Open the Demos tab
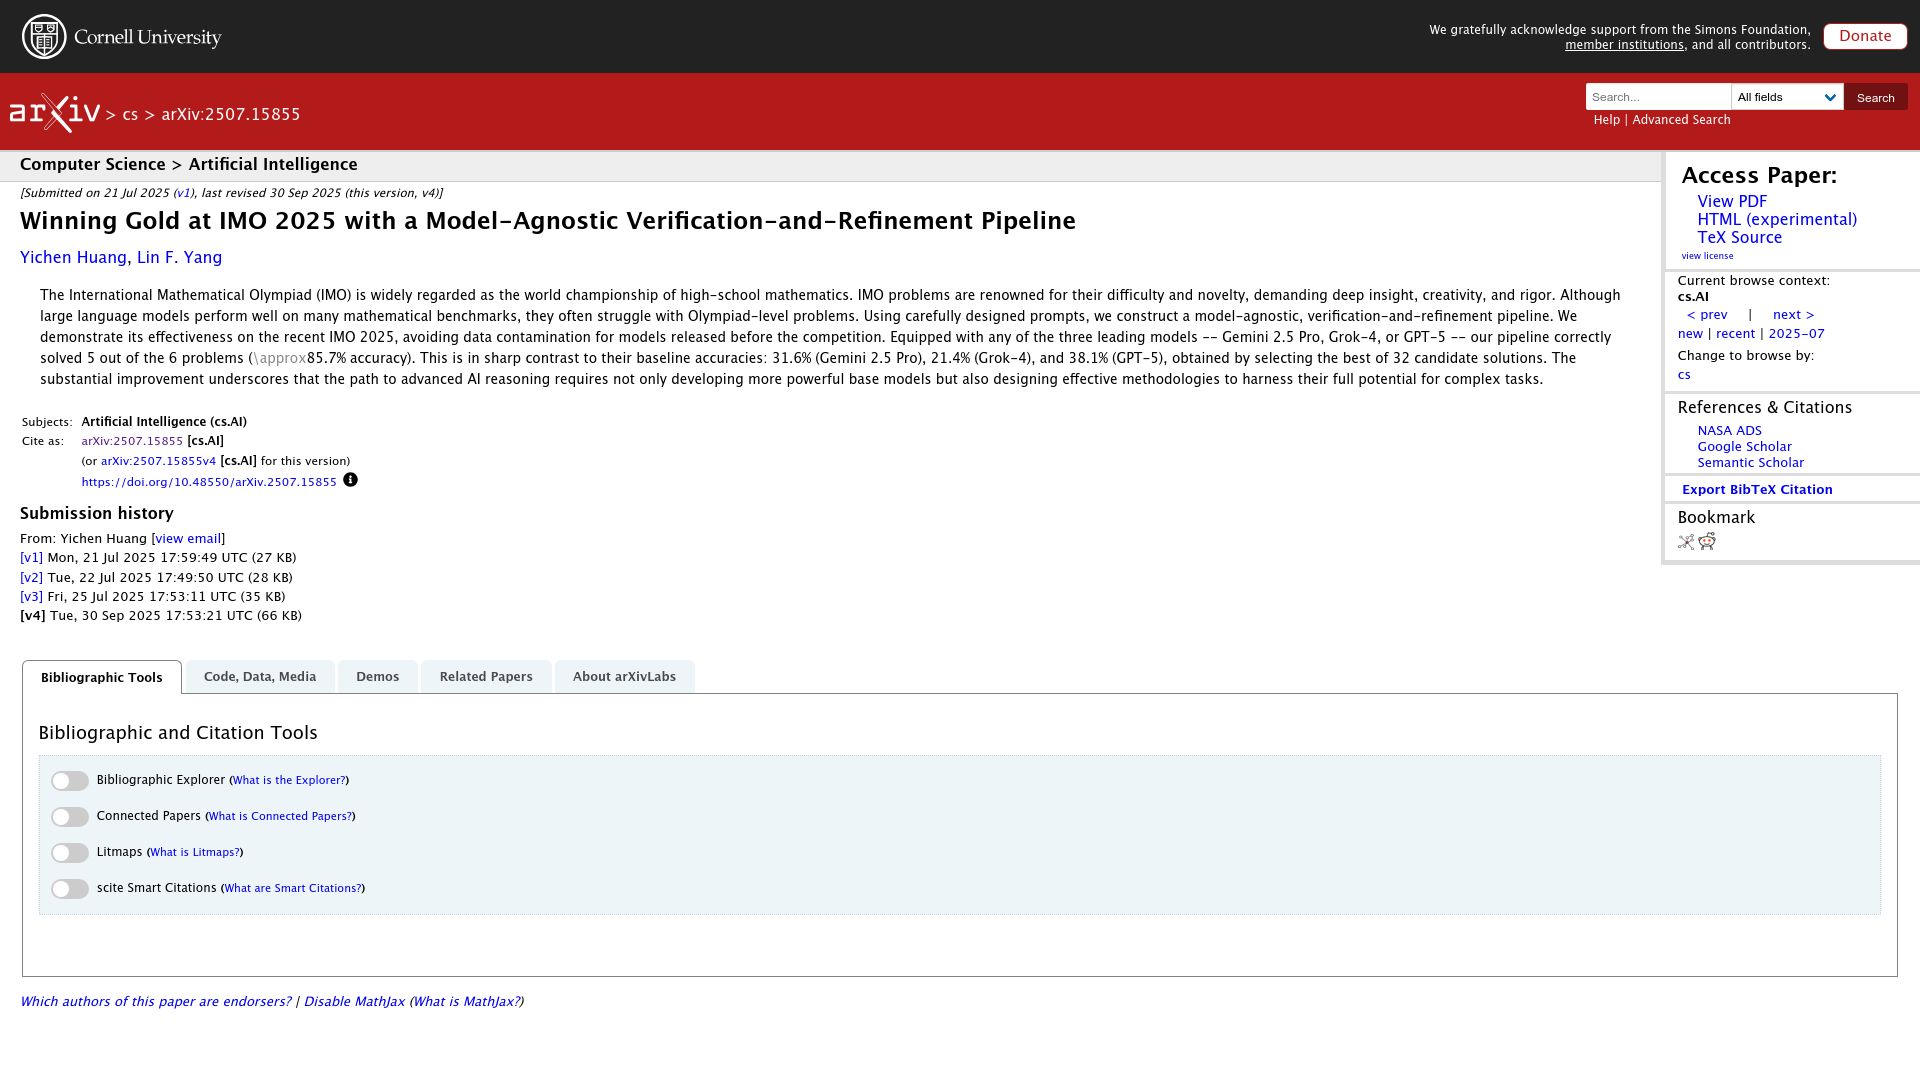Screen dimensions: 1920x1080 coord(378,677)
